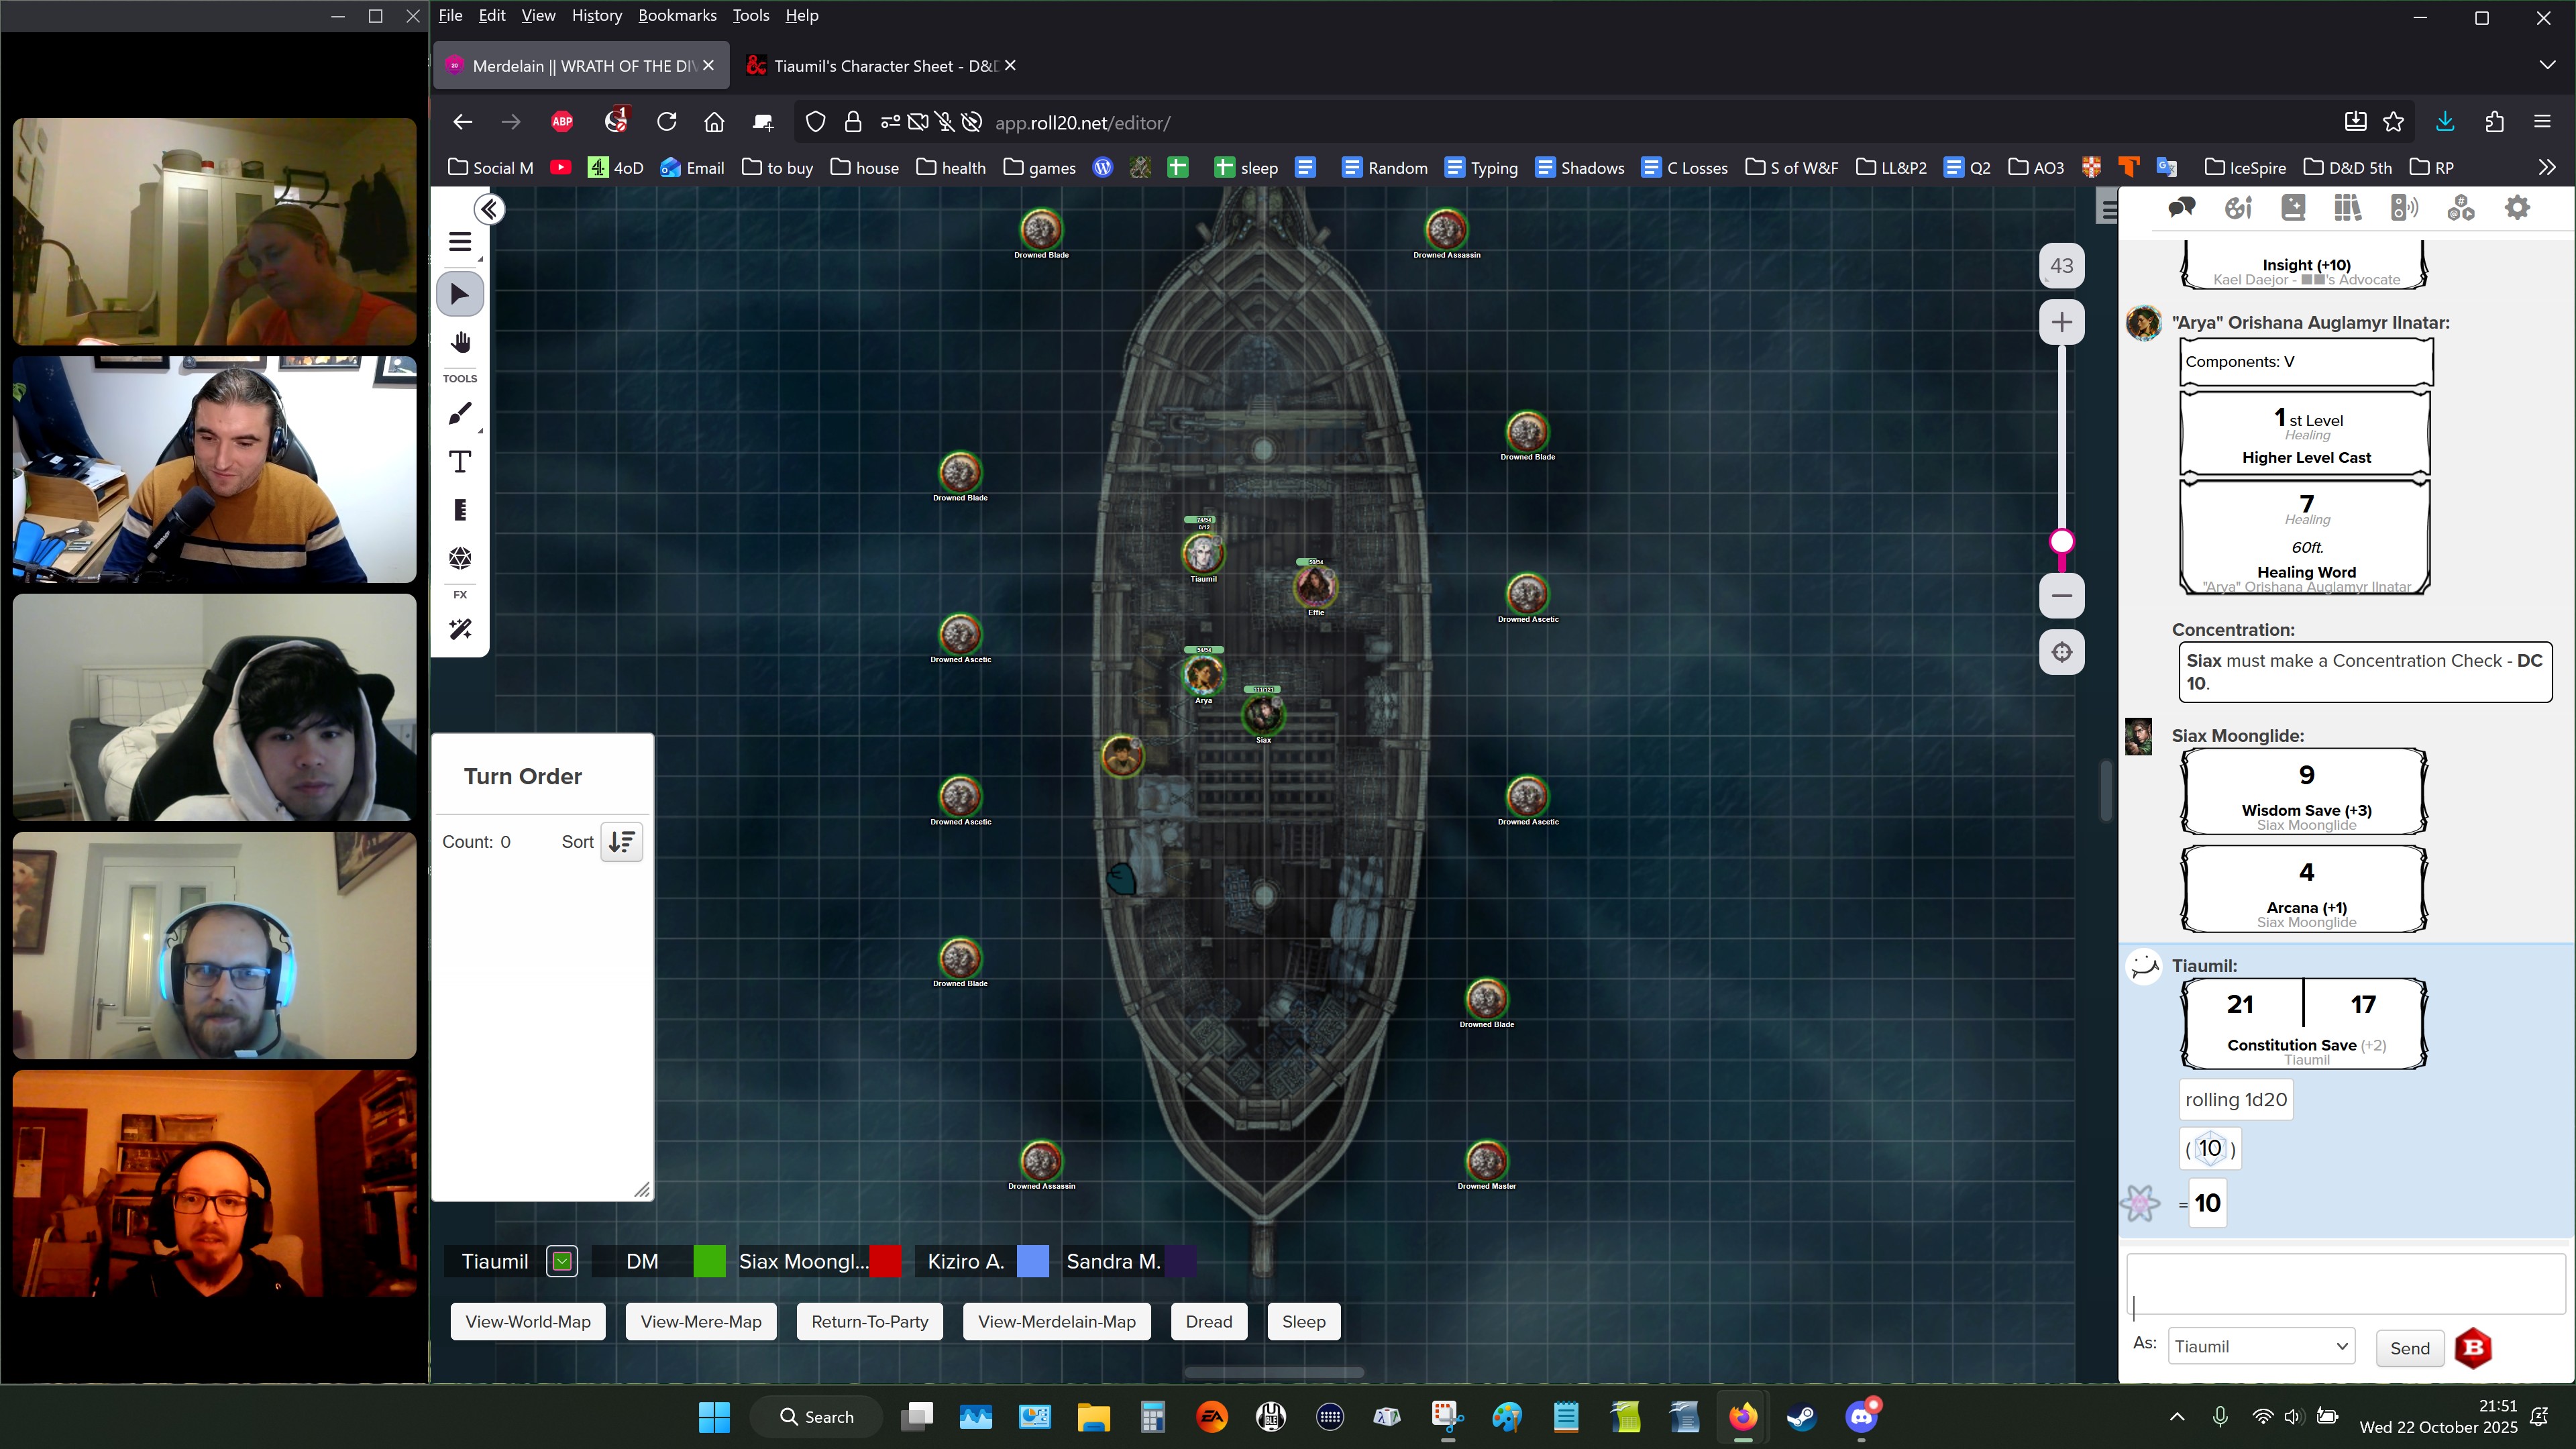Open My Settings gear tab
The height and width of the screenshot is (1449, 2576).
[x=2517, y=208]
